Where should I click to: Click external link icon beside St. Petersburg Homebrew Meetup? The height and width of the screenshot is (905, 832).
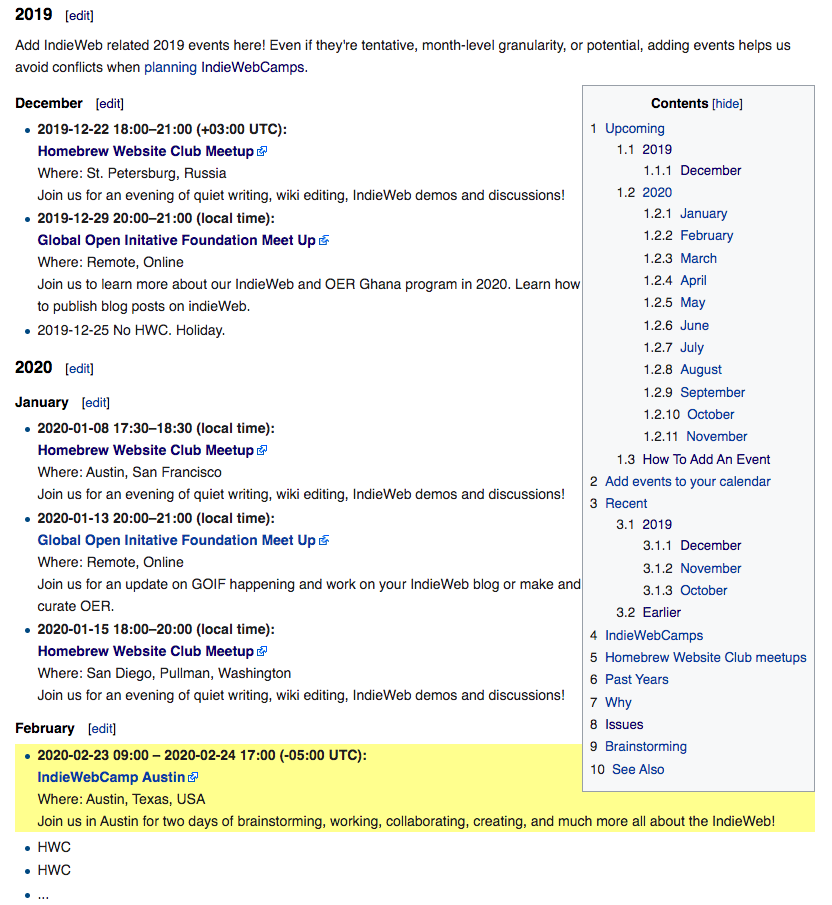click(x=262, y=151)
